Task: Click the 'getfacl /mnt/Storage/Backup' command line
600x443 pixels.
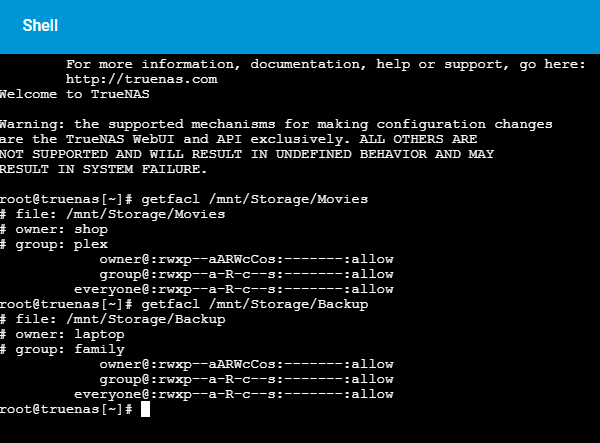Action: click(x=184, y=305)
